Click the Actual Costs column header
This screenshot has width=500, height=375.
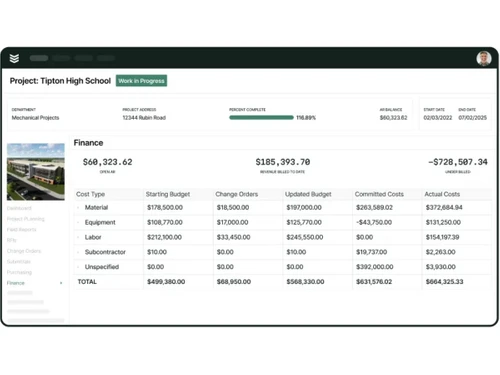442,194
